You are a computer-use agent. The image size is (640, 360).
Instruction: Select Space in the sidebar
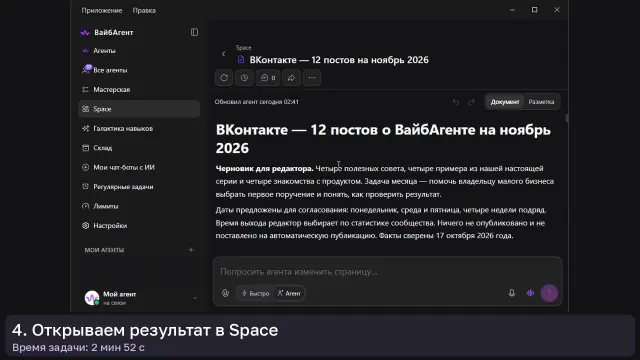[x=139, y=109]
